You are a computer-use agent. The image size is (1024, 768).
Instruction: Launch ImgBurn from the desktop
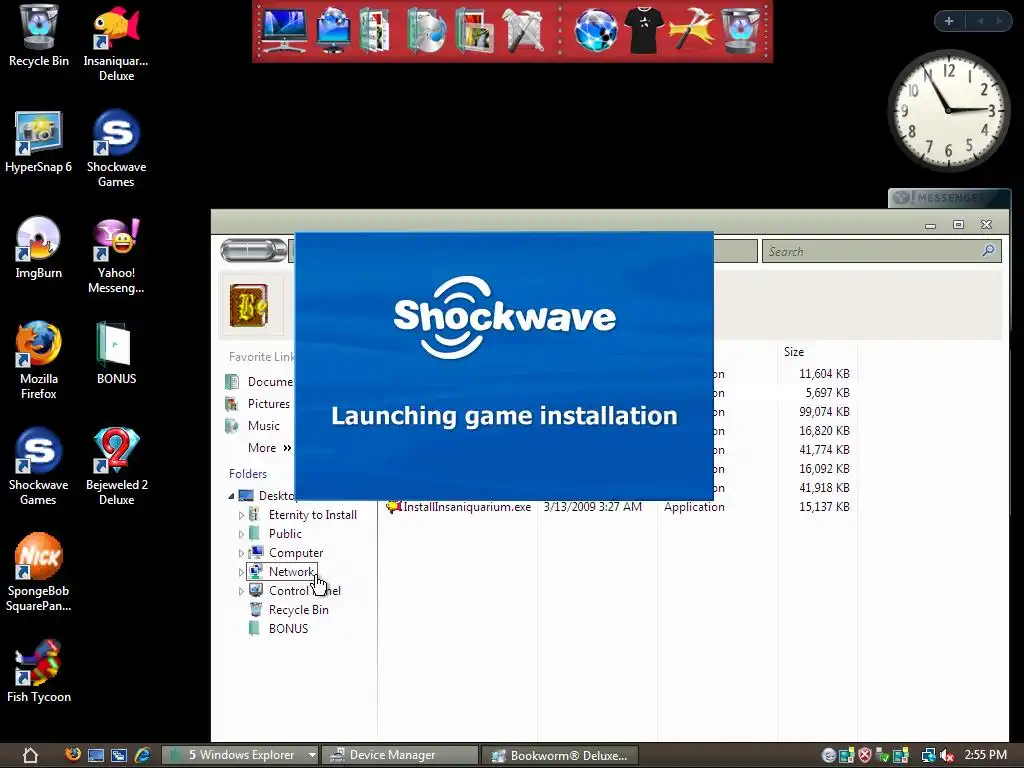[x=39, y=248]
